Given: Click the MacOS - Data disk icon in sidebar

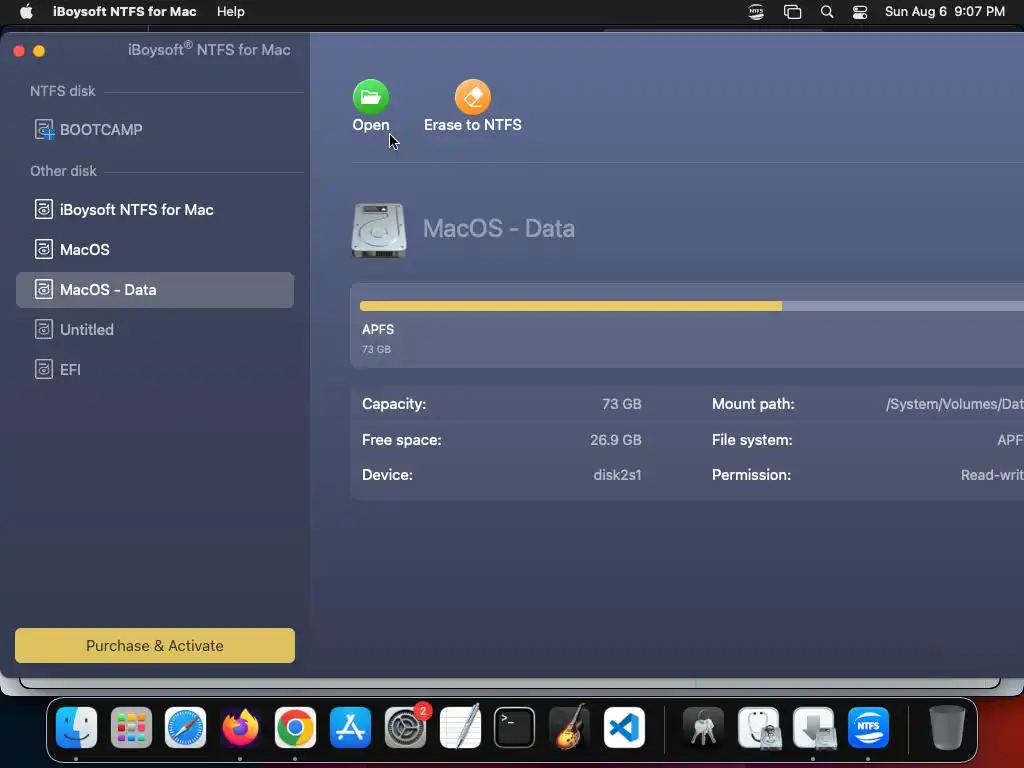Looking at the screenshot, I should (44, 289).
